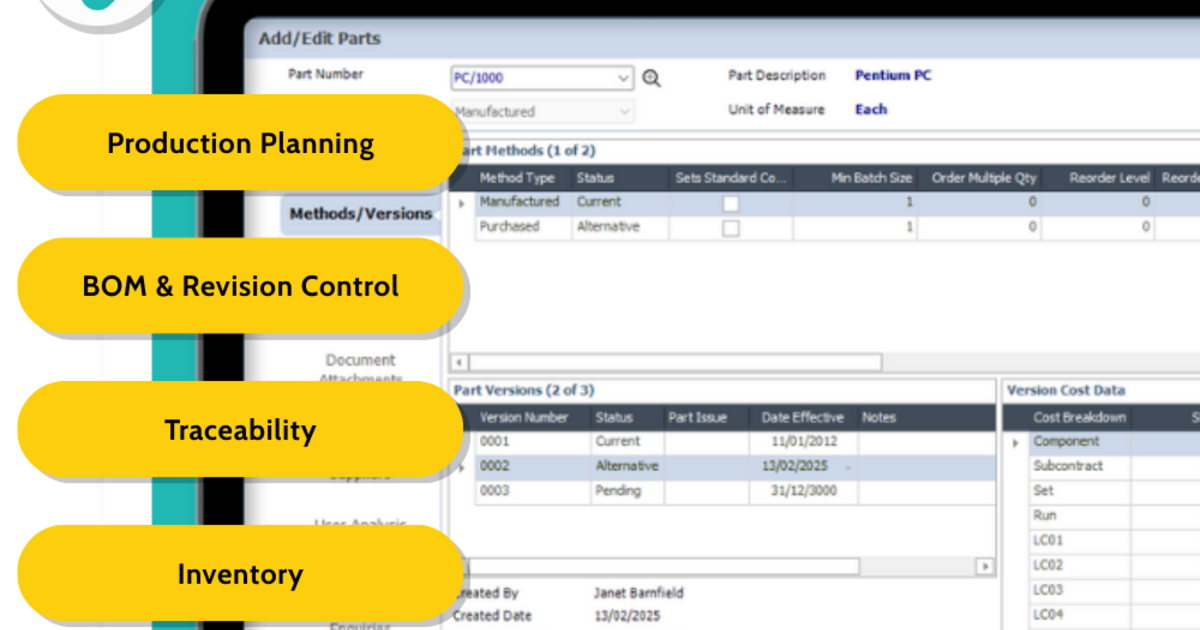Click the Part Versions scrollbar right arrow

[986, 566]
